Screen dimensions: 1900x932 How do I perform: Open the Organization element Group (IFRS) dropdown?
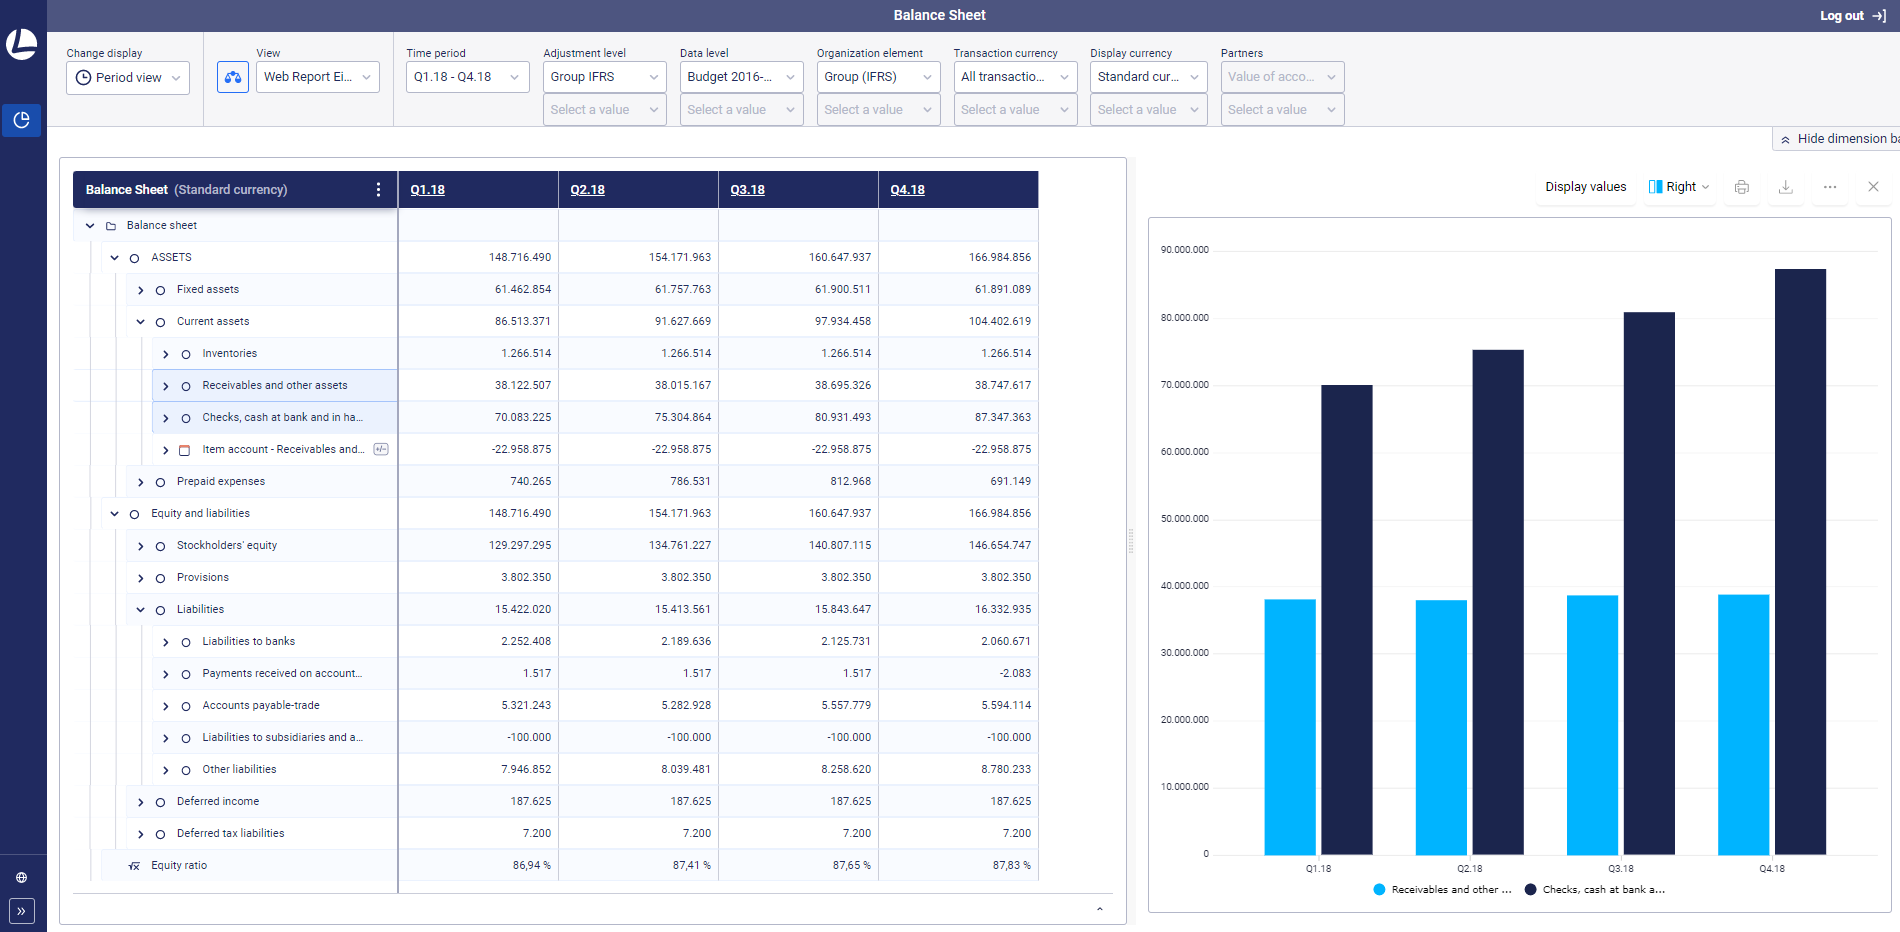point(879,77)
